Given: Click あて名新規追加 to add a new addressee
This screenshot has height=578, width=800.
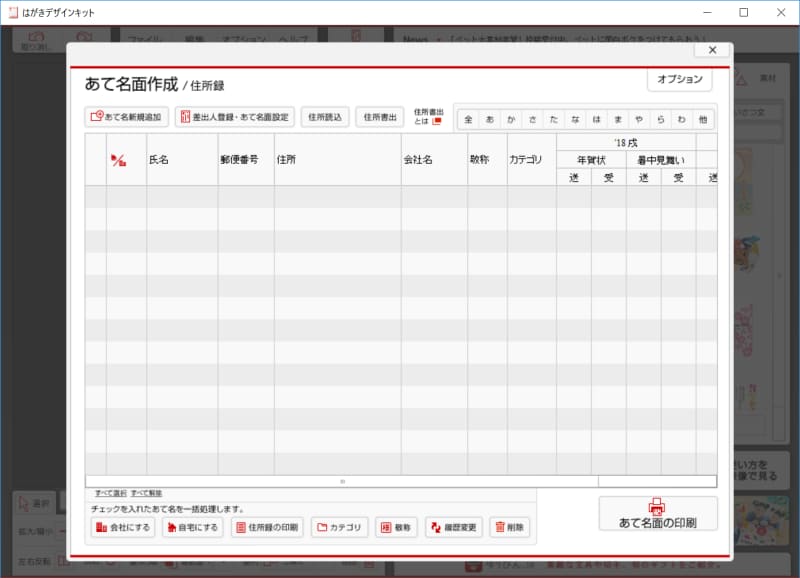Looking at the screenshot, I should 126,117.
